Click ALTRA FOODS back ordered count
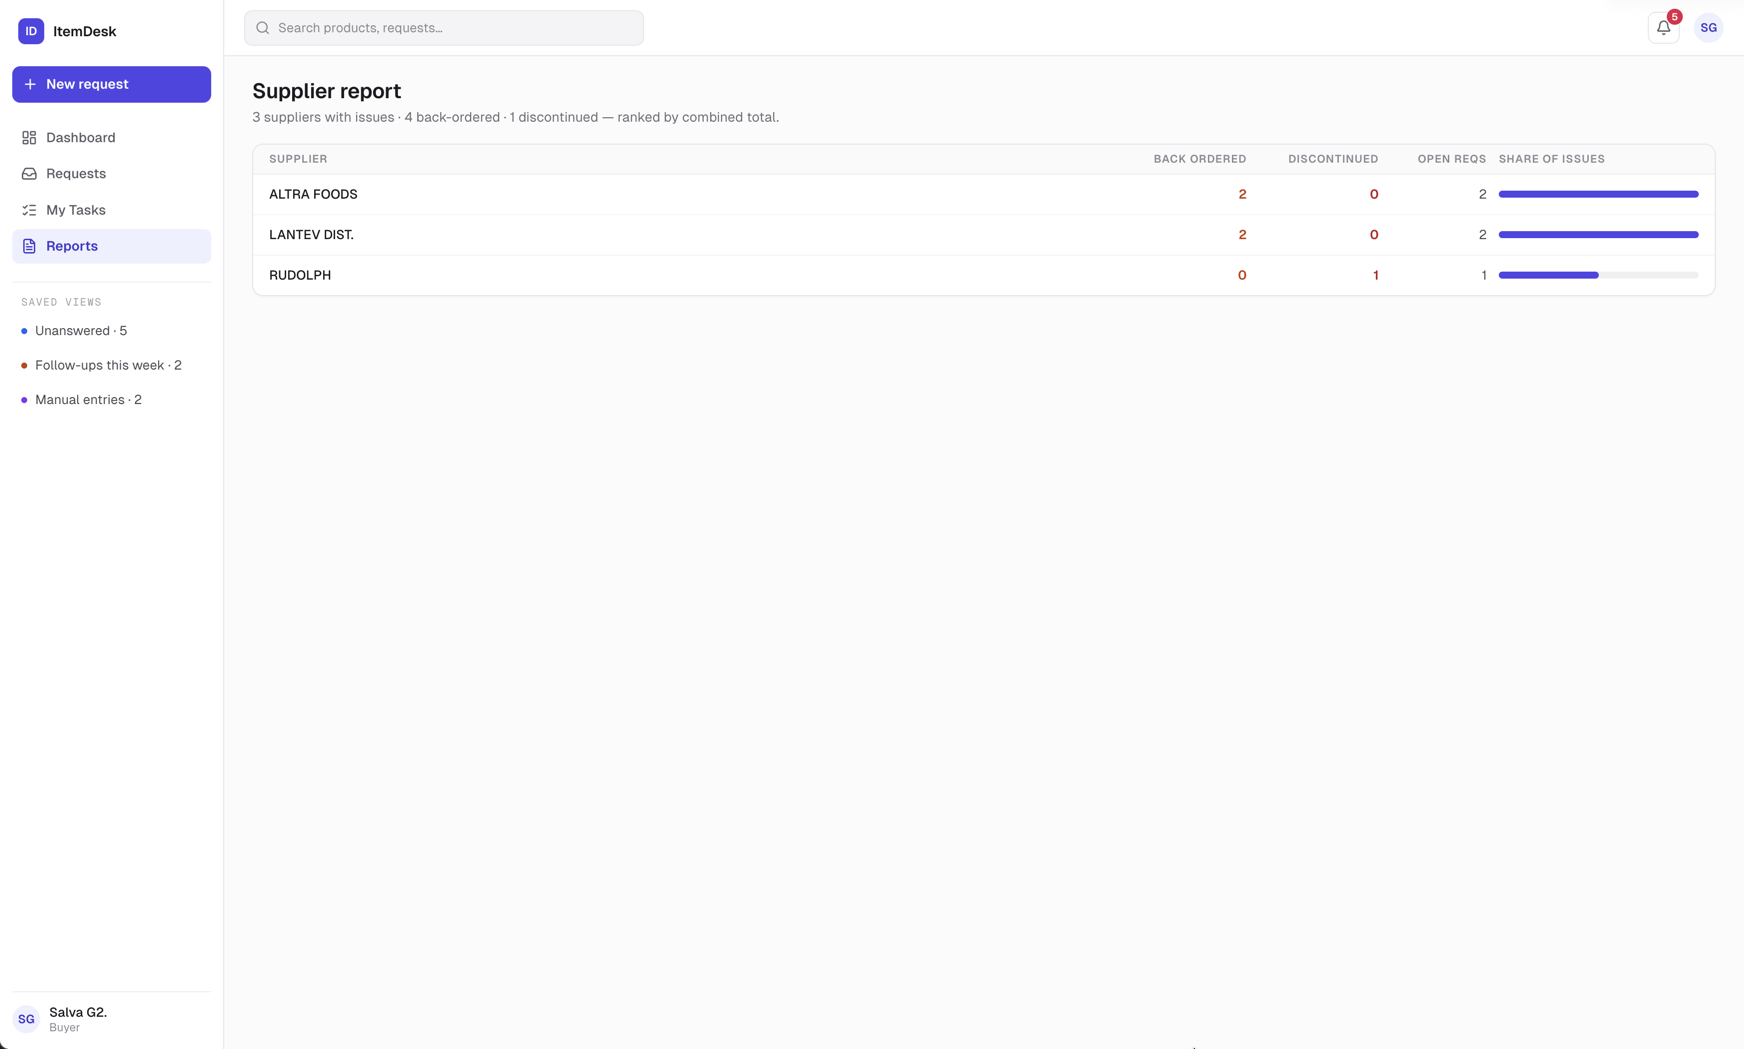Viewport: 1744px width, 1049px height. 1242,195
